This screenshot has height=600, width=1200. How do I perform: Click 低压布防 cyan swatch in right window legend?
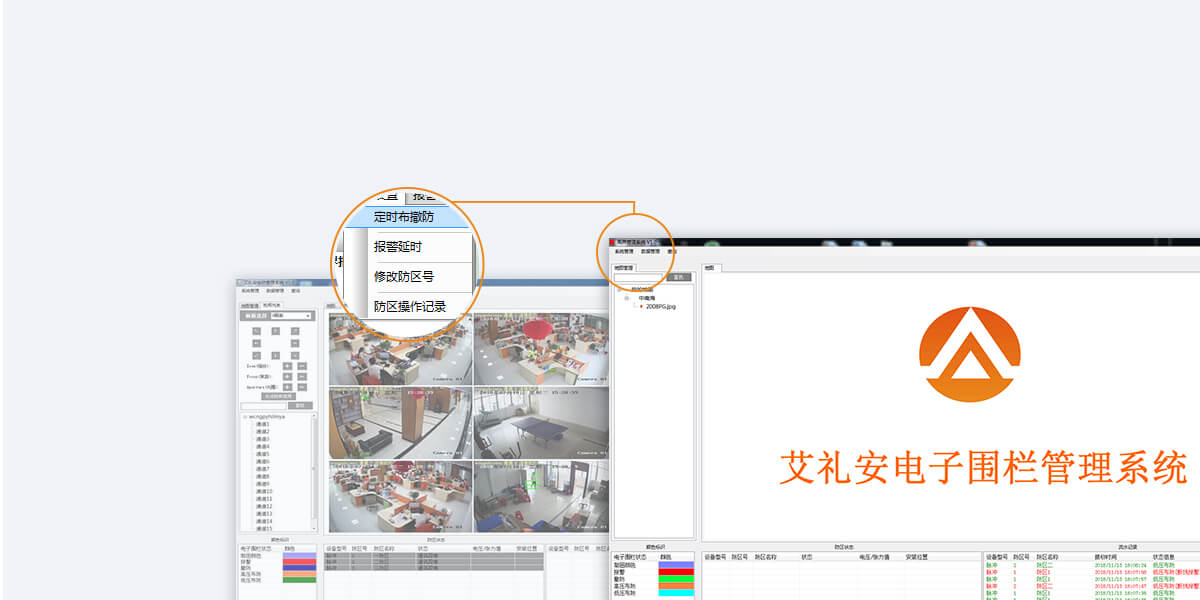pos(676,593)
